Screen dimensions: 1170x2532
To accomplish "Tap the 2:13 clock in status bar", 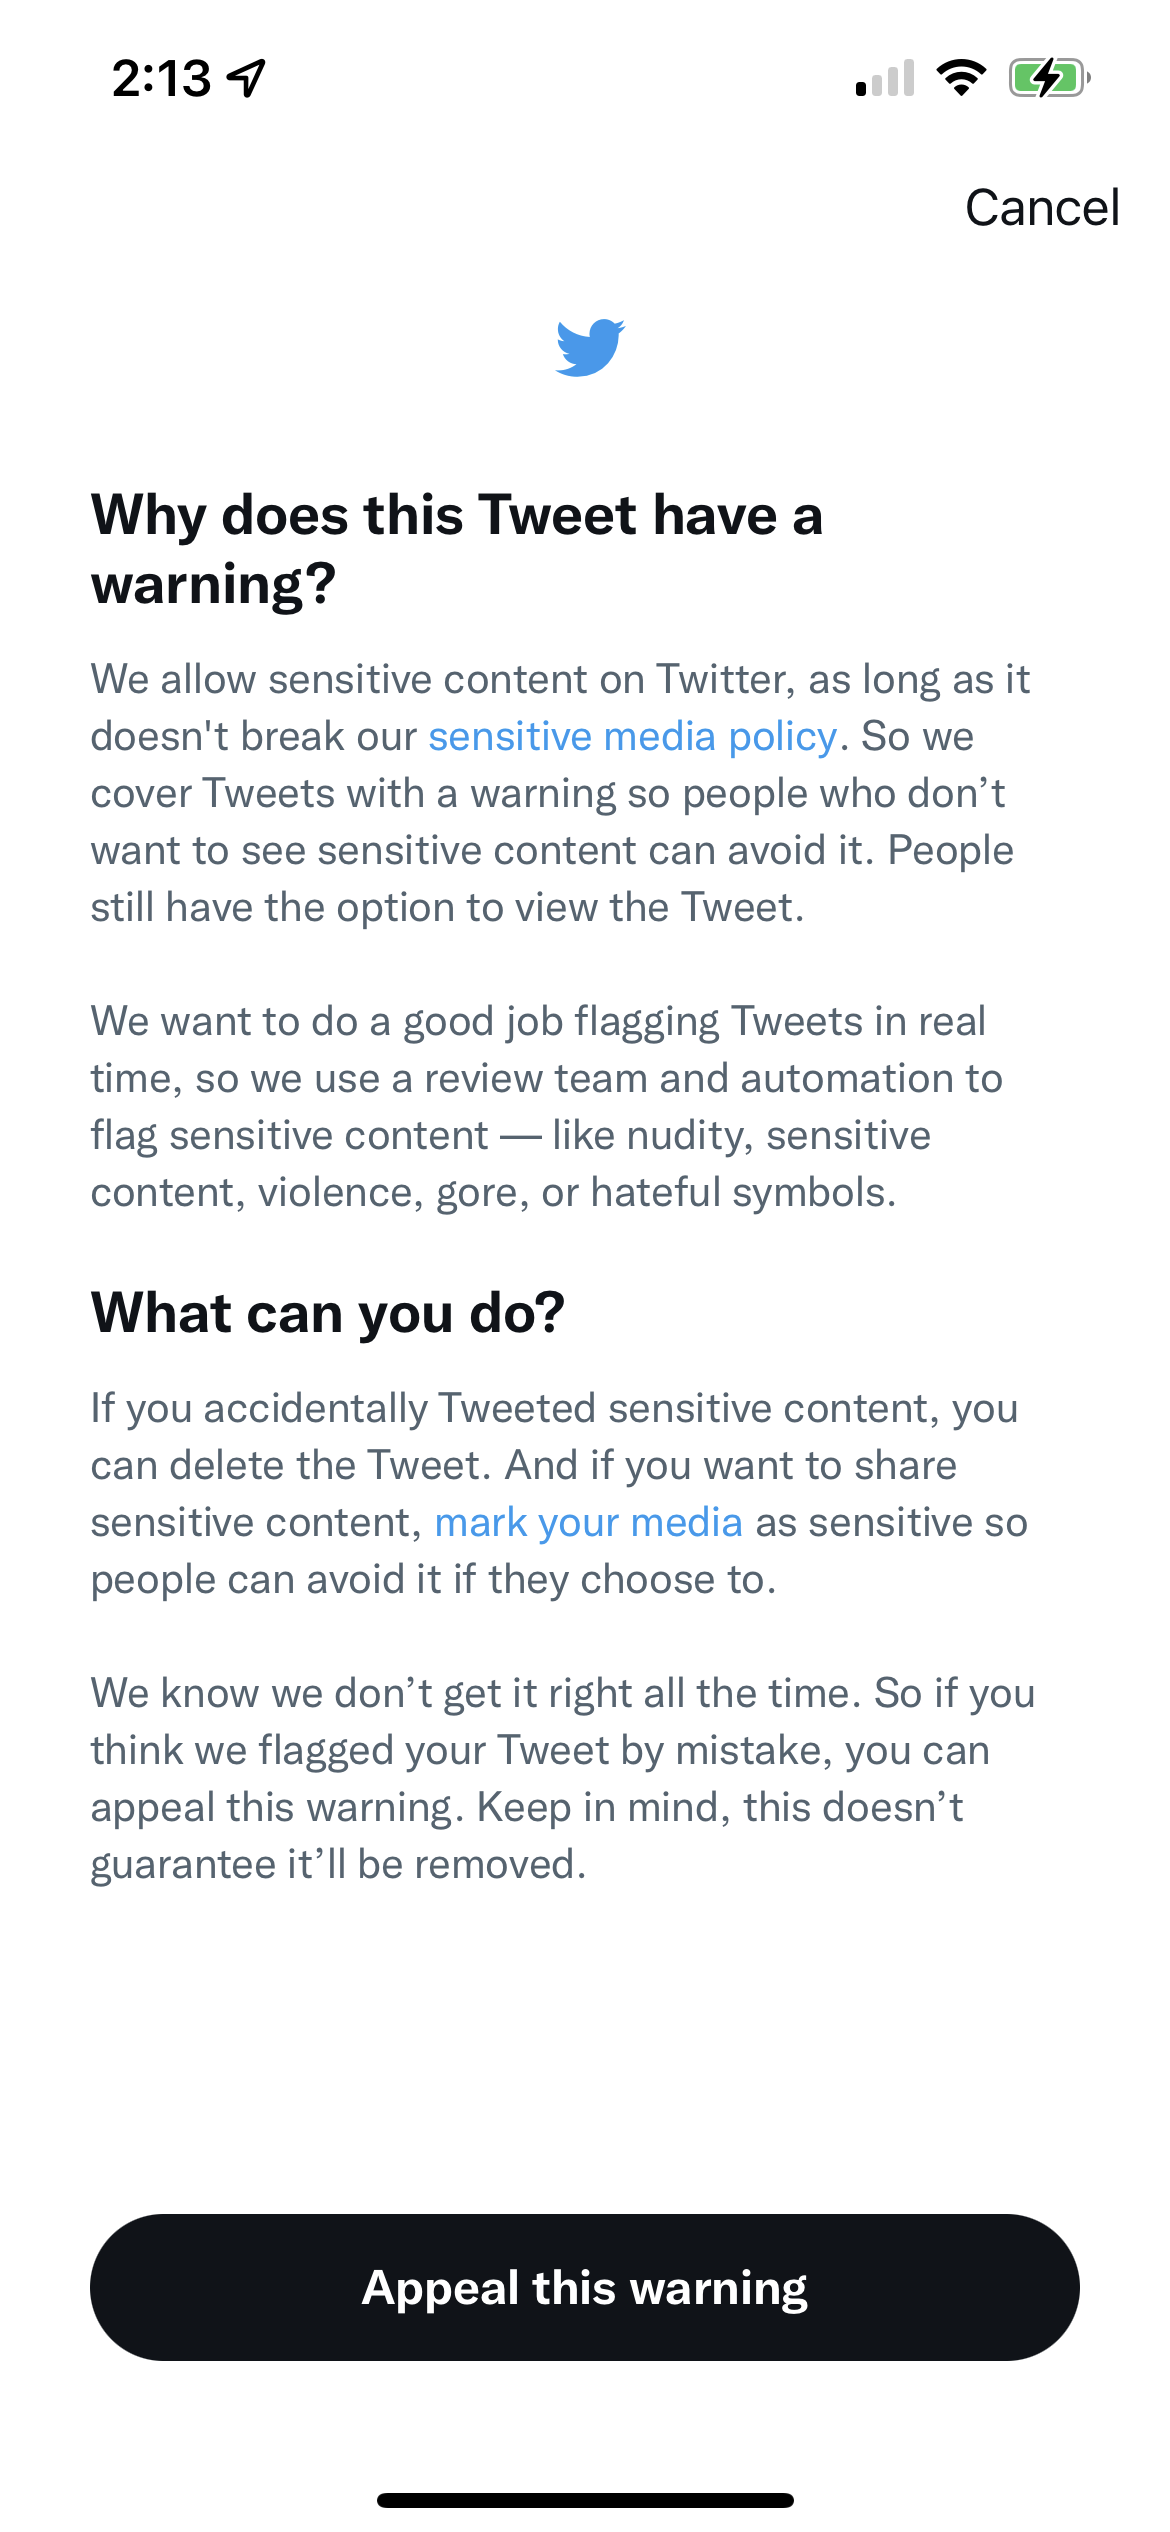I will click(x=161, y=78).
